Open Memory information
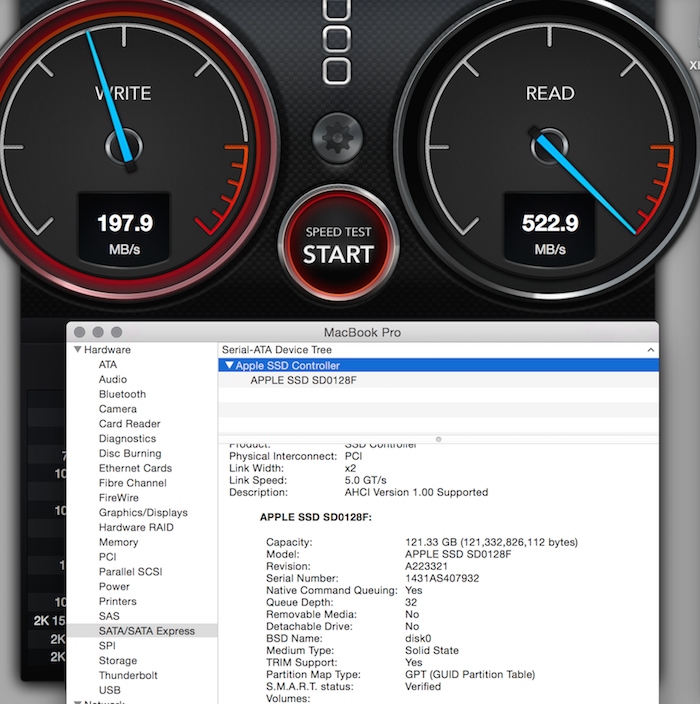The width and height of the screenshot is (700, 704). click(x=119, y=542)
